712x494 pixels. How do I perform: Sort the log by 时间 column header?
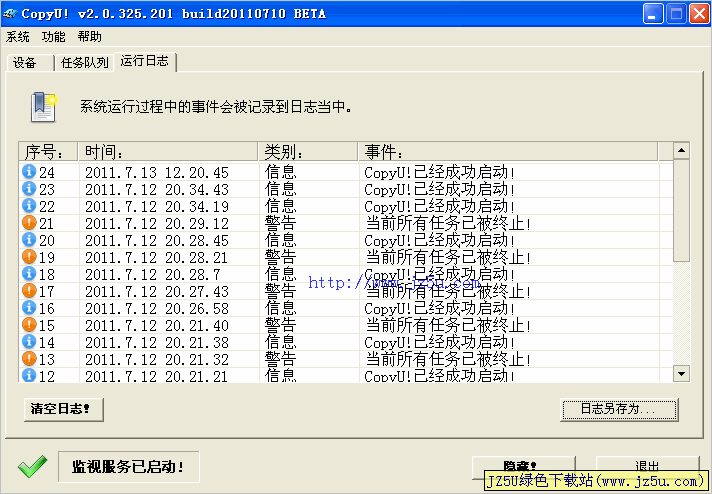click(168, 152)
